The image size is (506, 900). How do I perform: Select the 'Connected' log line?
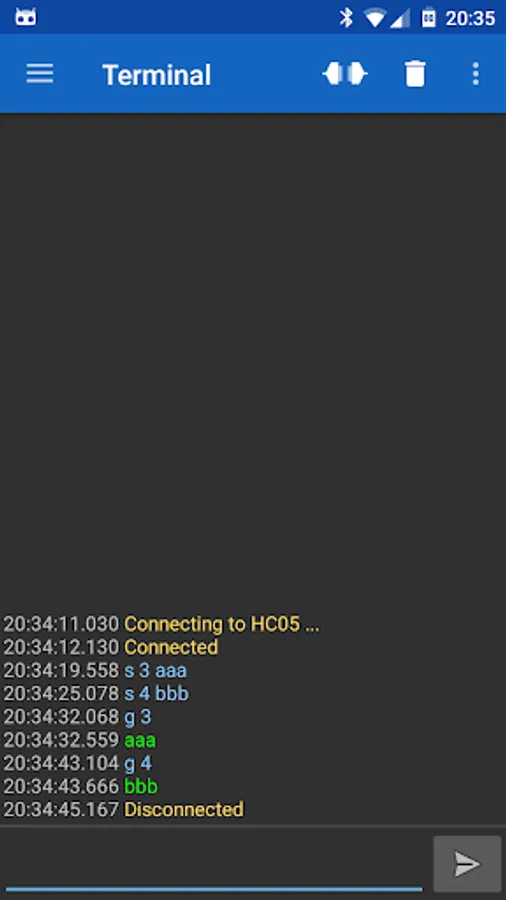(111, 647)
